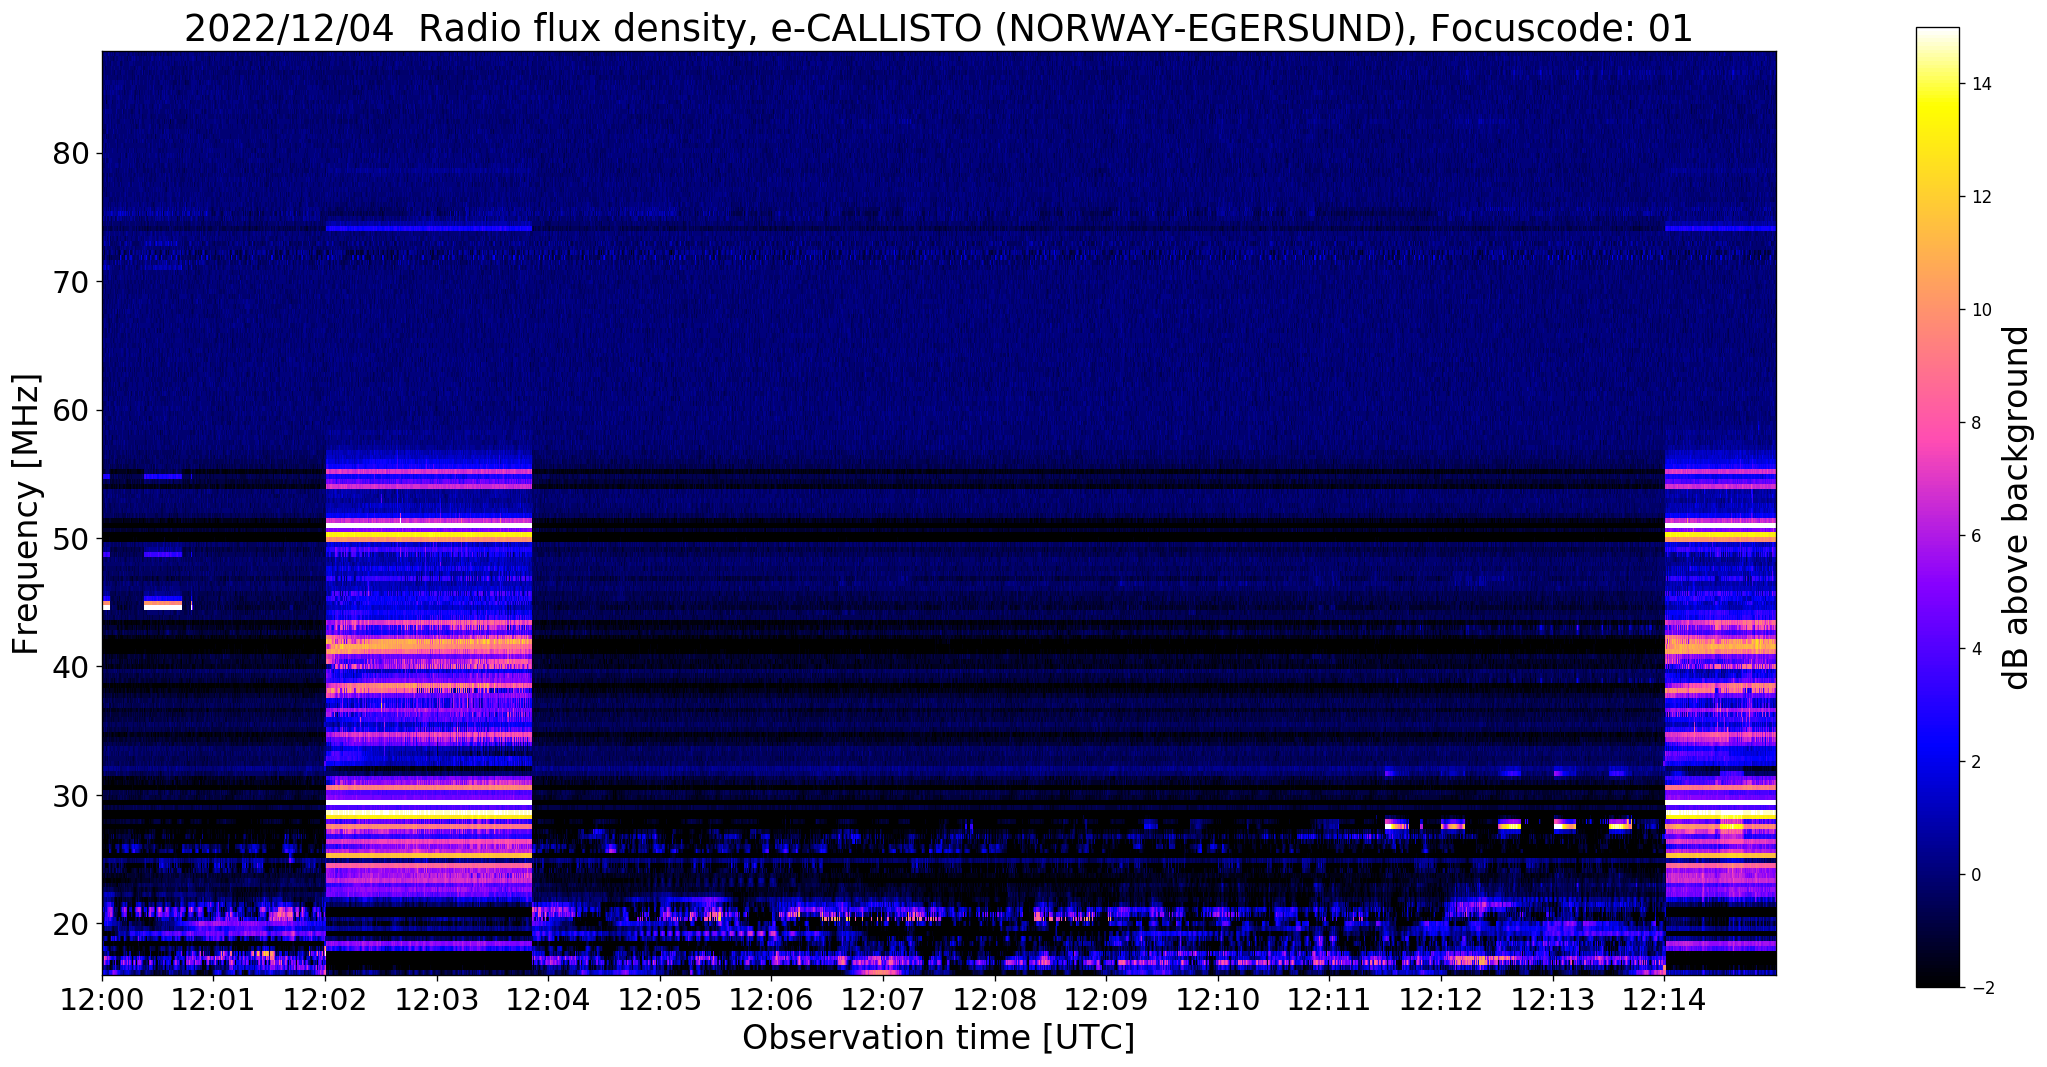
Task: Click the colorbar tick label 0
Action: [1976, 875]
